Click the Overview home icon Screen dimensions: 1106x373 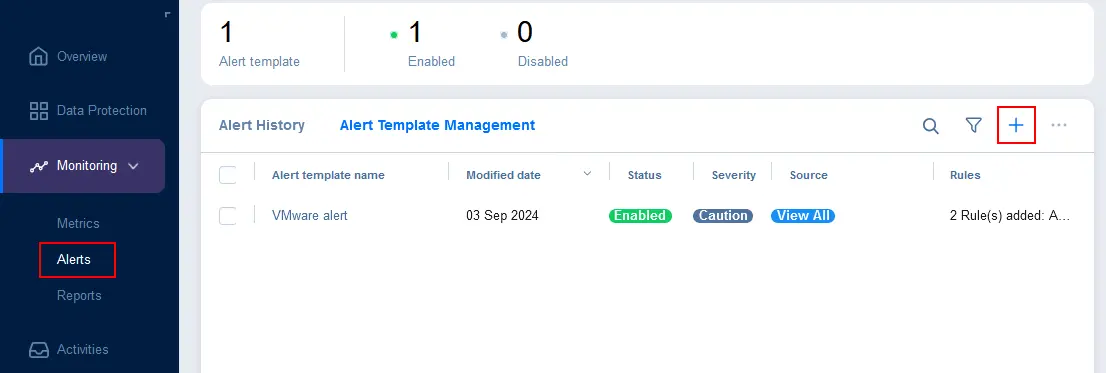tap(38, 56)
